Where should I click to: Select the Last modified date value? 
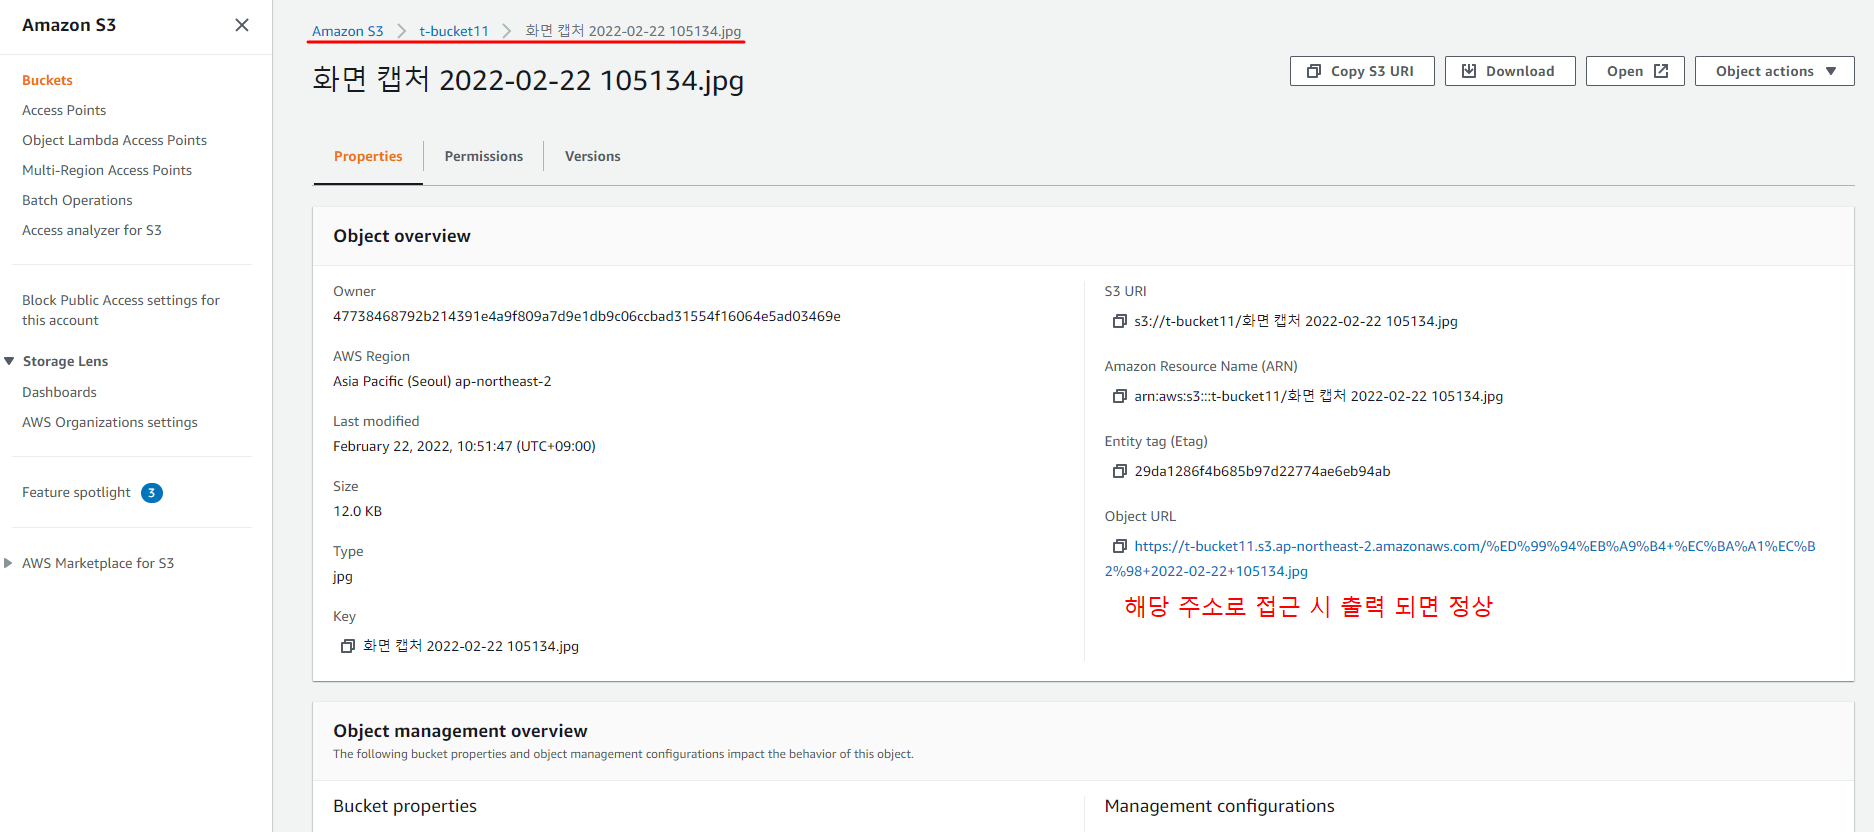(x=464, y=446)
